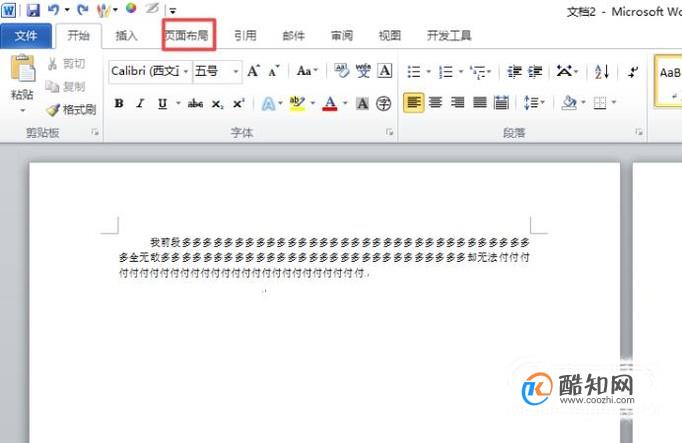The height and width of the screenshot is (443, 682).
Task: Sort text with the A-Z sort icon
Action: click(602, 71)
